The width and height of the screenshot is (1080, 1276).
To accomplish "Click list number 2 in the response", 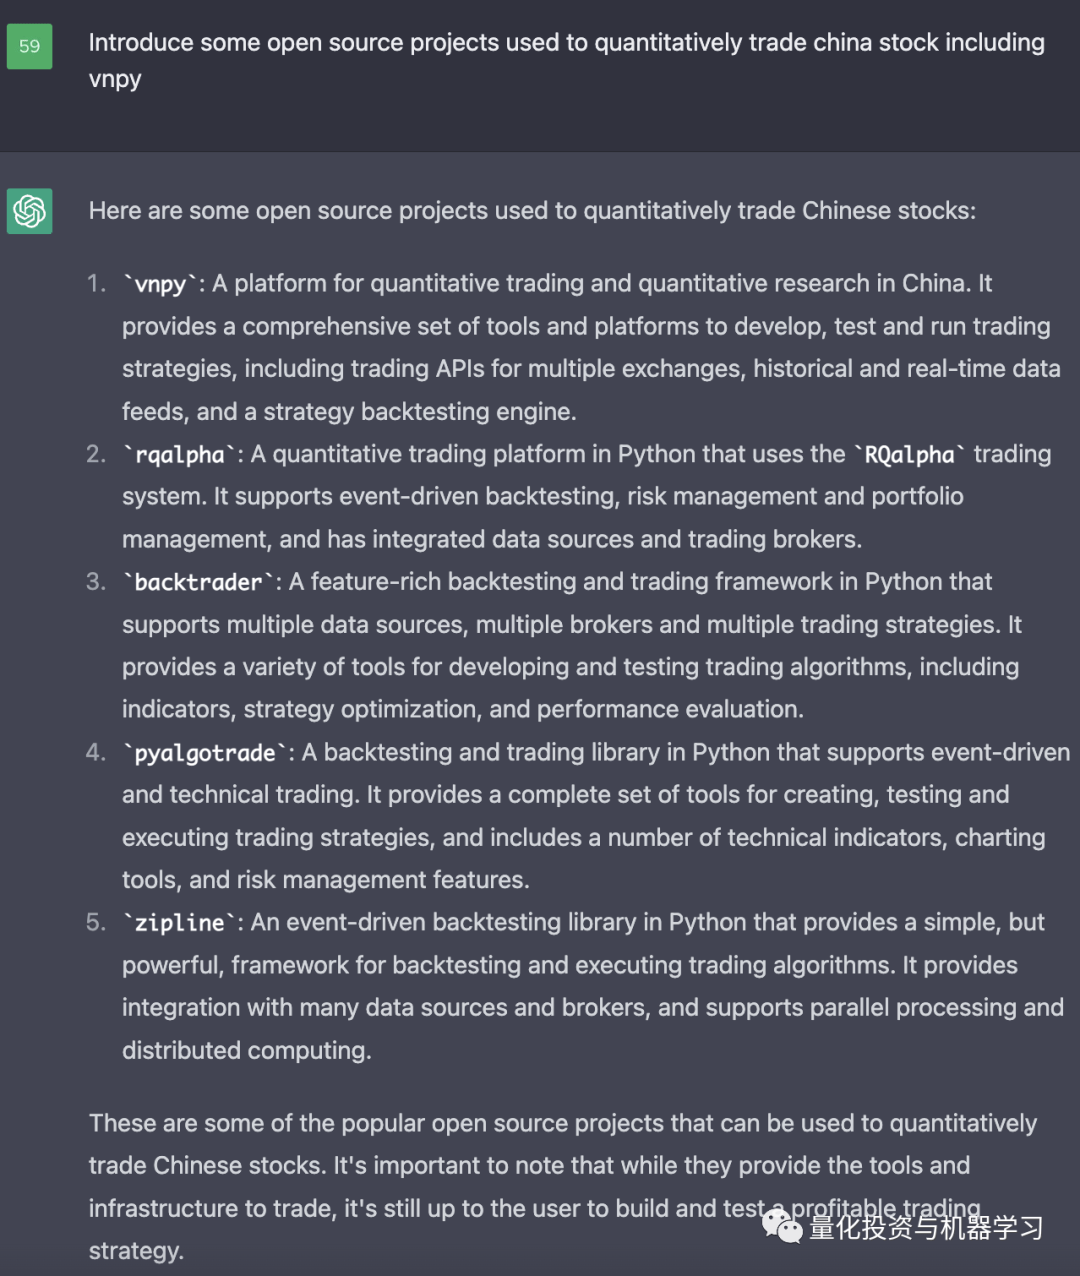I will tap(96, 455).
